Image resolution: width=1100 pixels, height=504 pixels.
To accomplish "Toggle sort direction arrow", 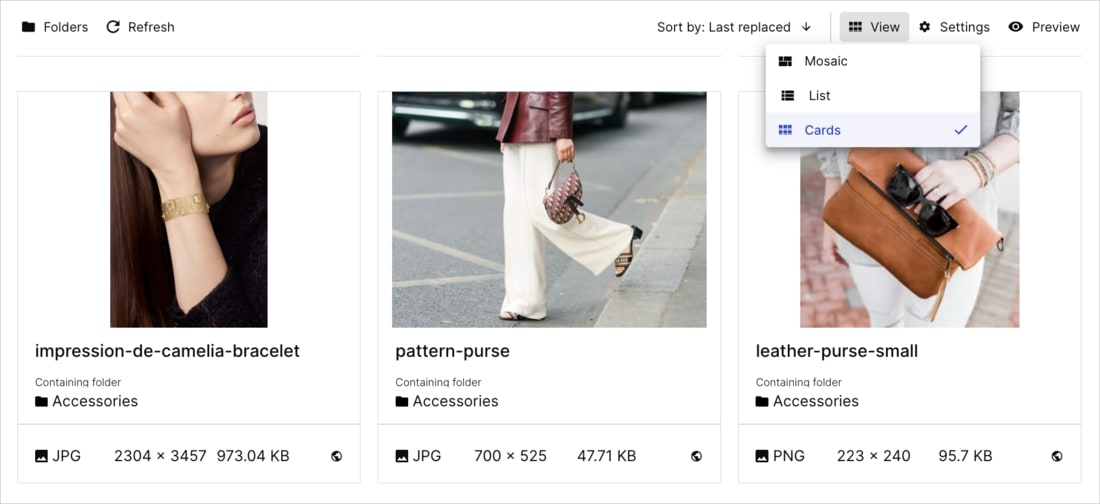I will coord(806,27).
